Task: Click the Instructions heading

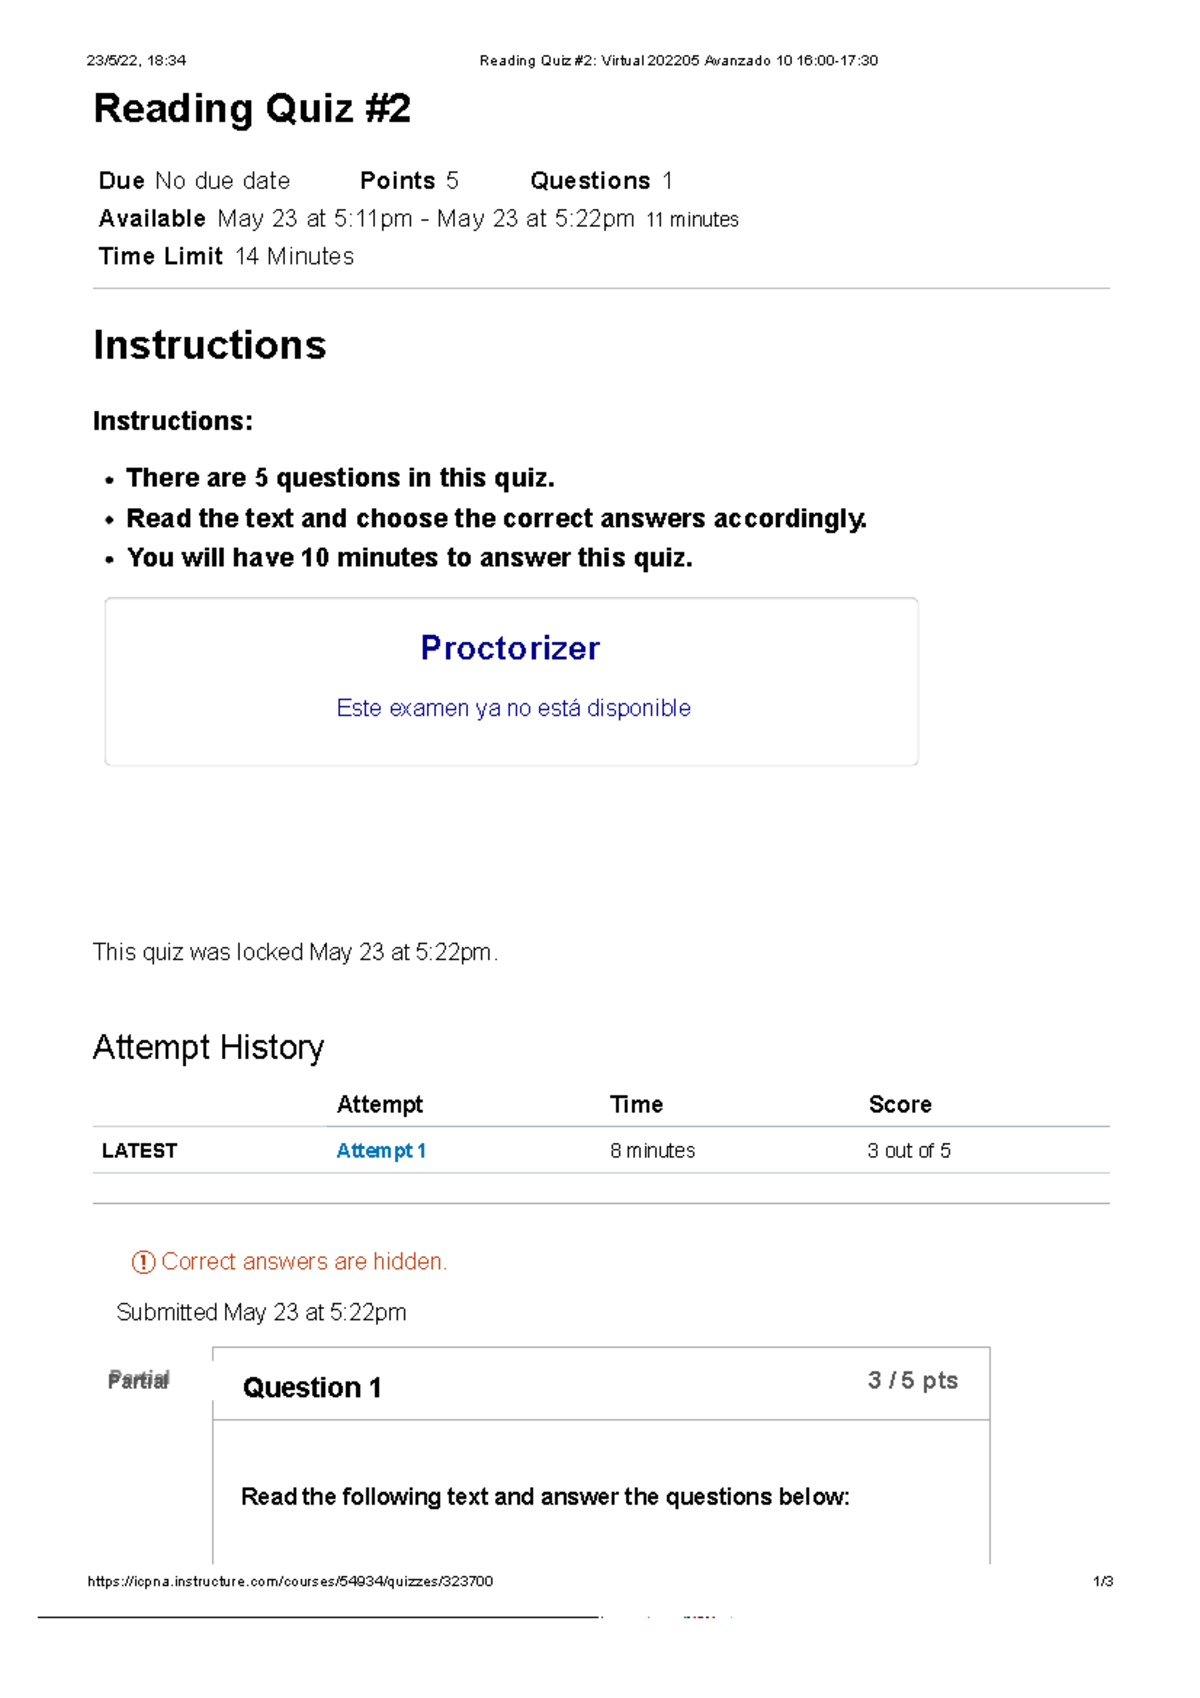Action: [x=210, y=345]
